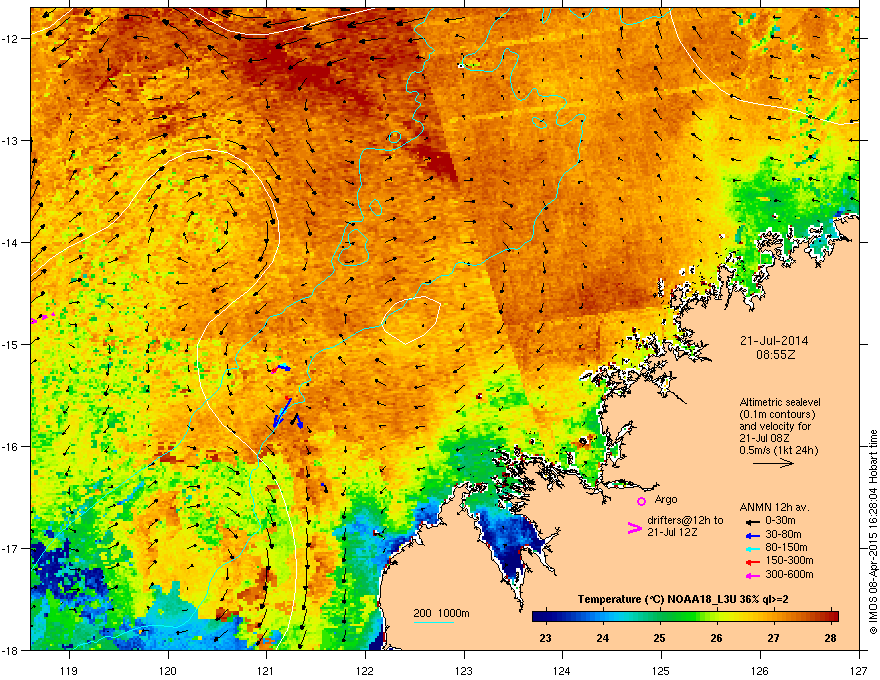Image resolution: width=880 pixels, height=680 pixels.
Task: Click the latitude axis label '-16'
Action: 11,447
